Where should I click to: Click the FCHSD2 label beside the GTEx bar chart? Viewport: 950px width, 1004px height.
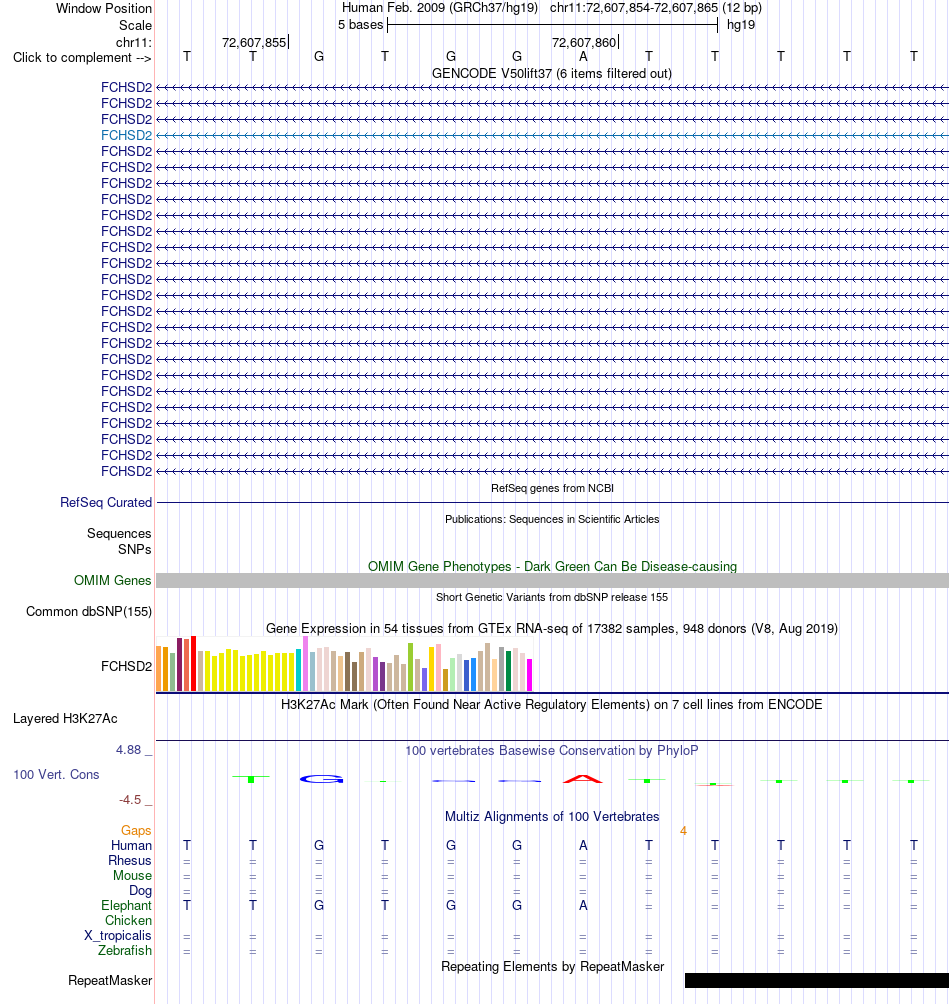[126, 667]
